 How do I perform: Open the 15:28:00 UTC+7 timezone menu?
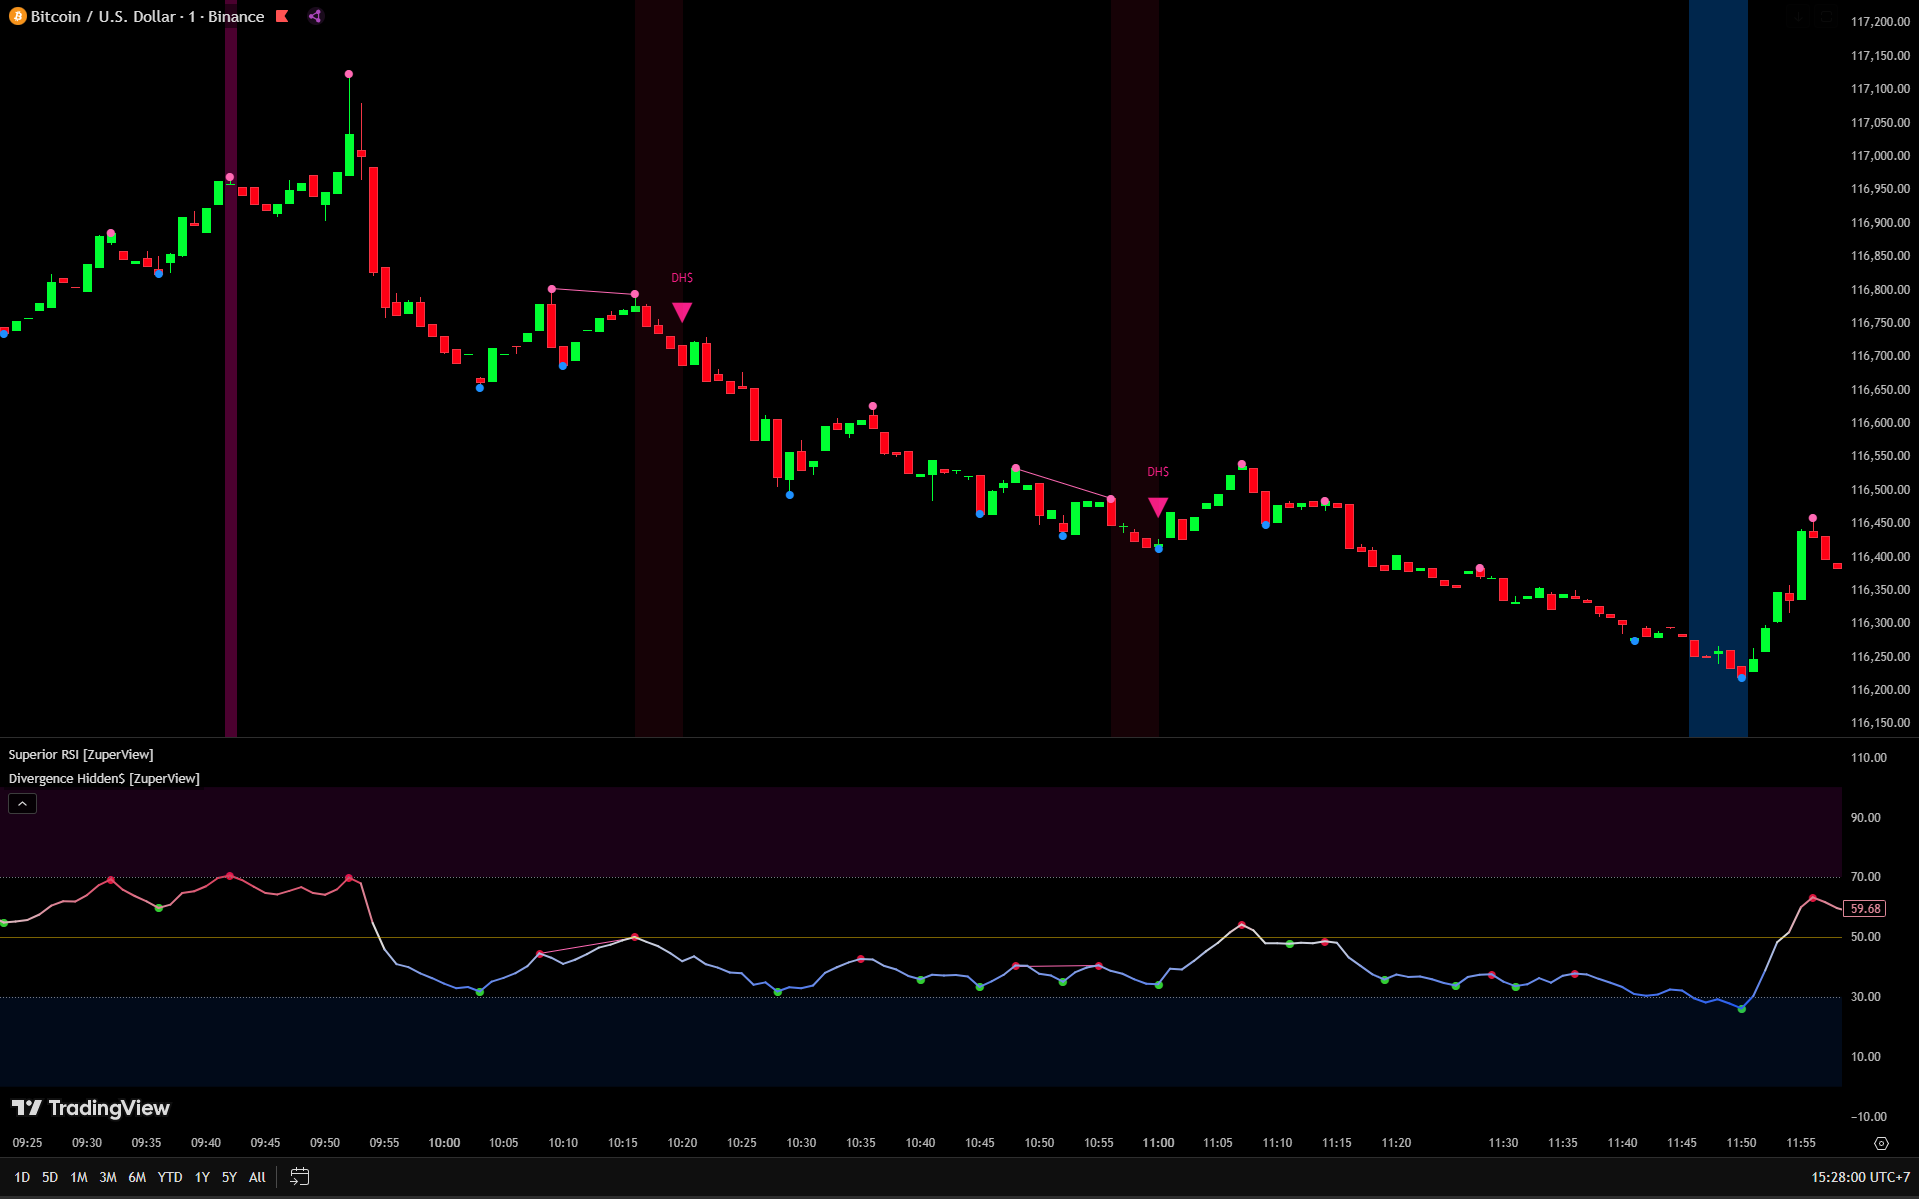(1860, 1177)
